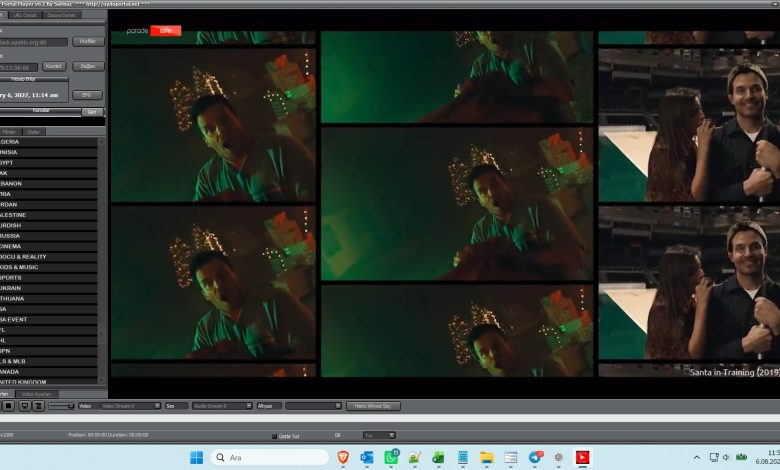Click the Ara search box in taskbar

[270, 457]
